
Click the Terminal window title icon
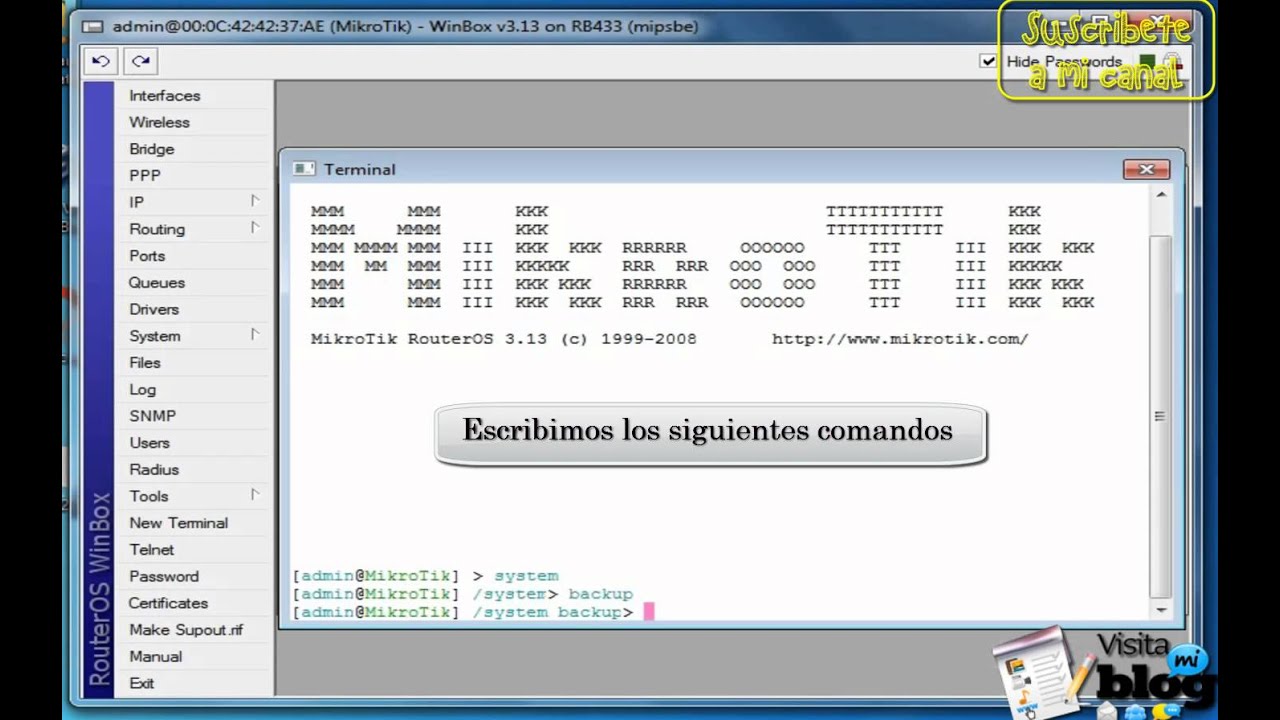click(x=304, y=169)
